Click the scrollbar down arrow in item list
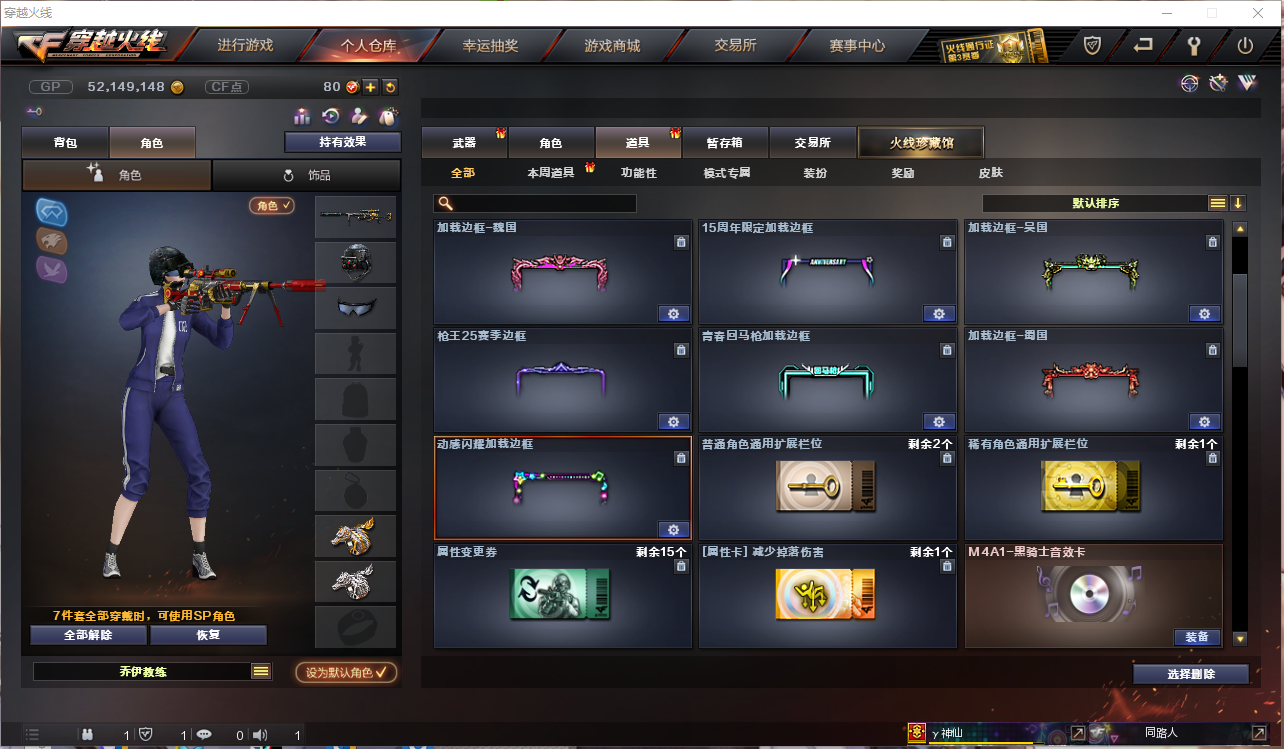The height and width of the screenshot is (749, 1284). point(1240,638)
